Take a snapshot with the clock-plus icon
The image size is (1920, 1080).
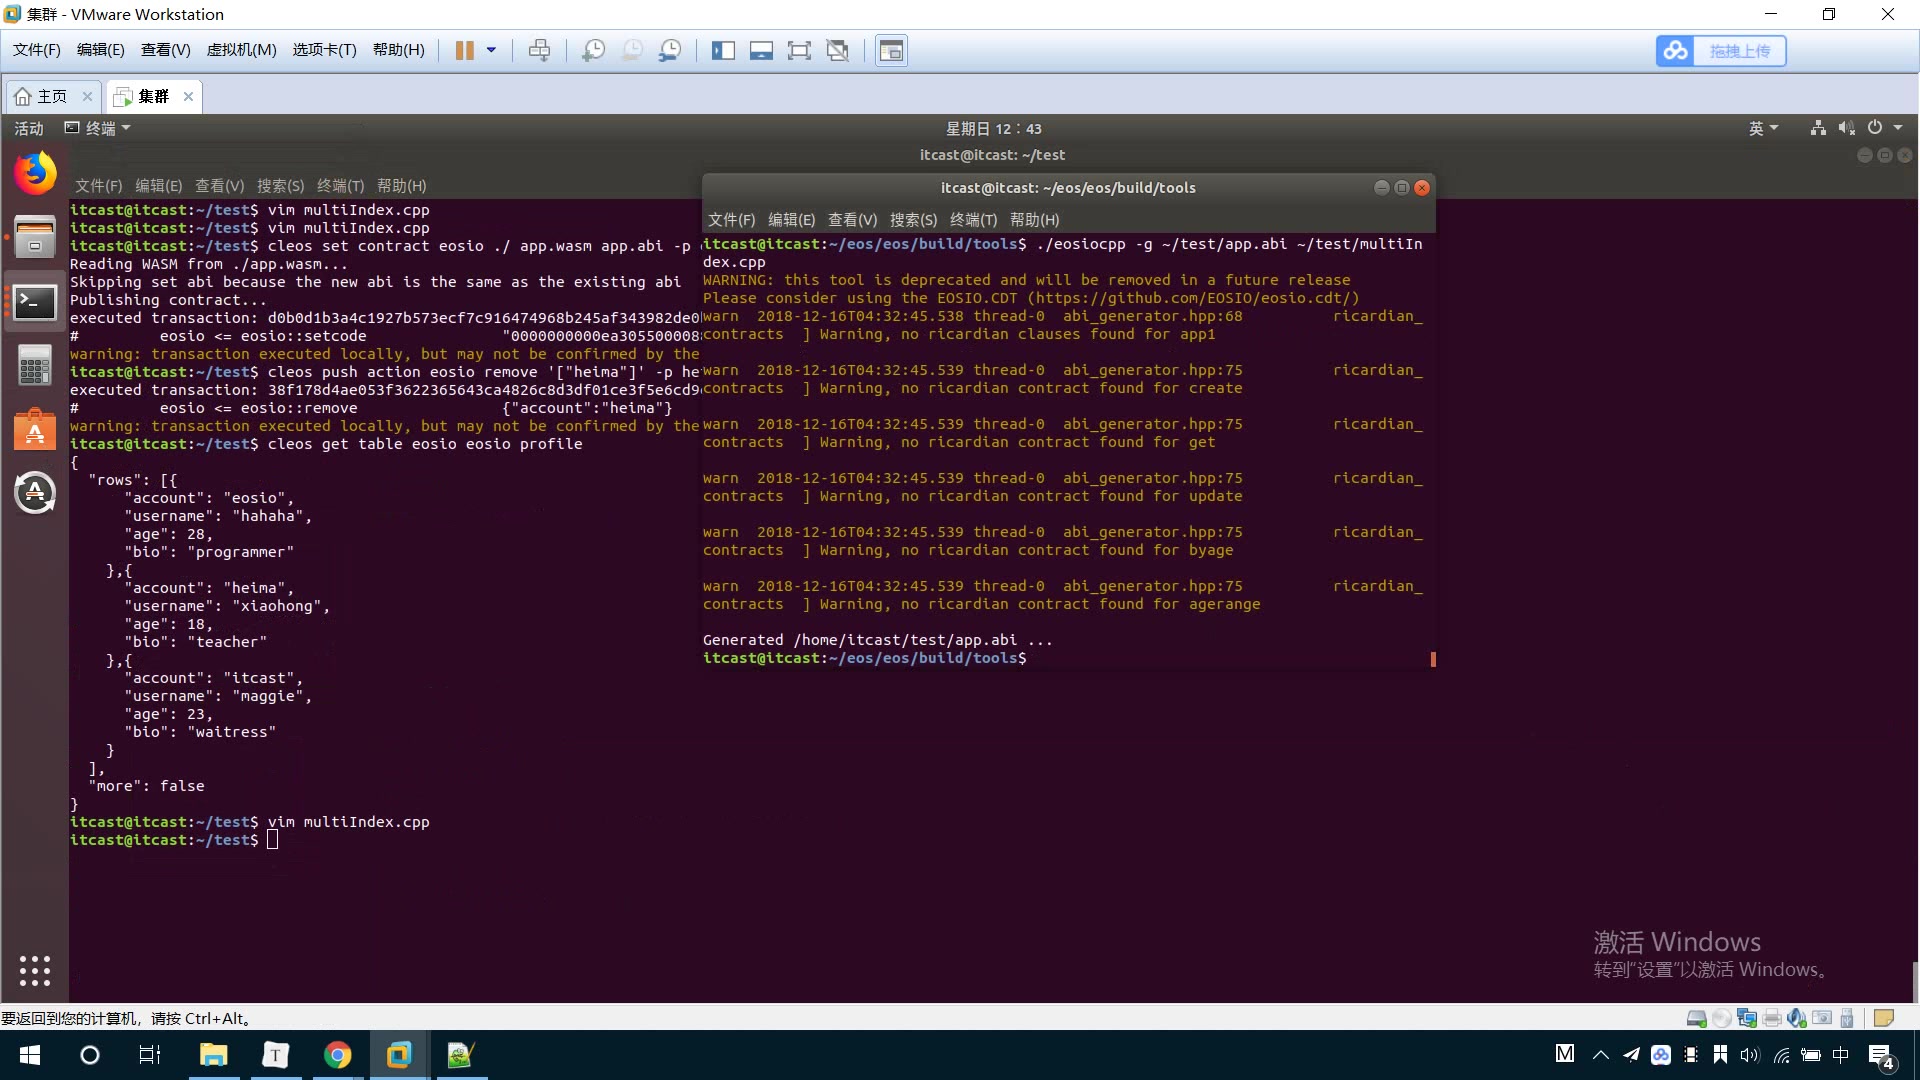pos(594,51)
